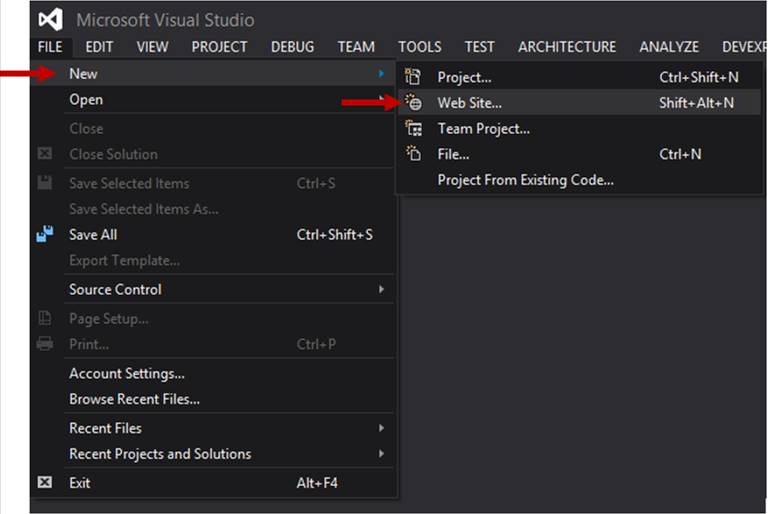Choose File... in the New submenu
Viewport: 768px width, 514px height.
pos(579,154)
